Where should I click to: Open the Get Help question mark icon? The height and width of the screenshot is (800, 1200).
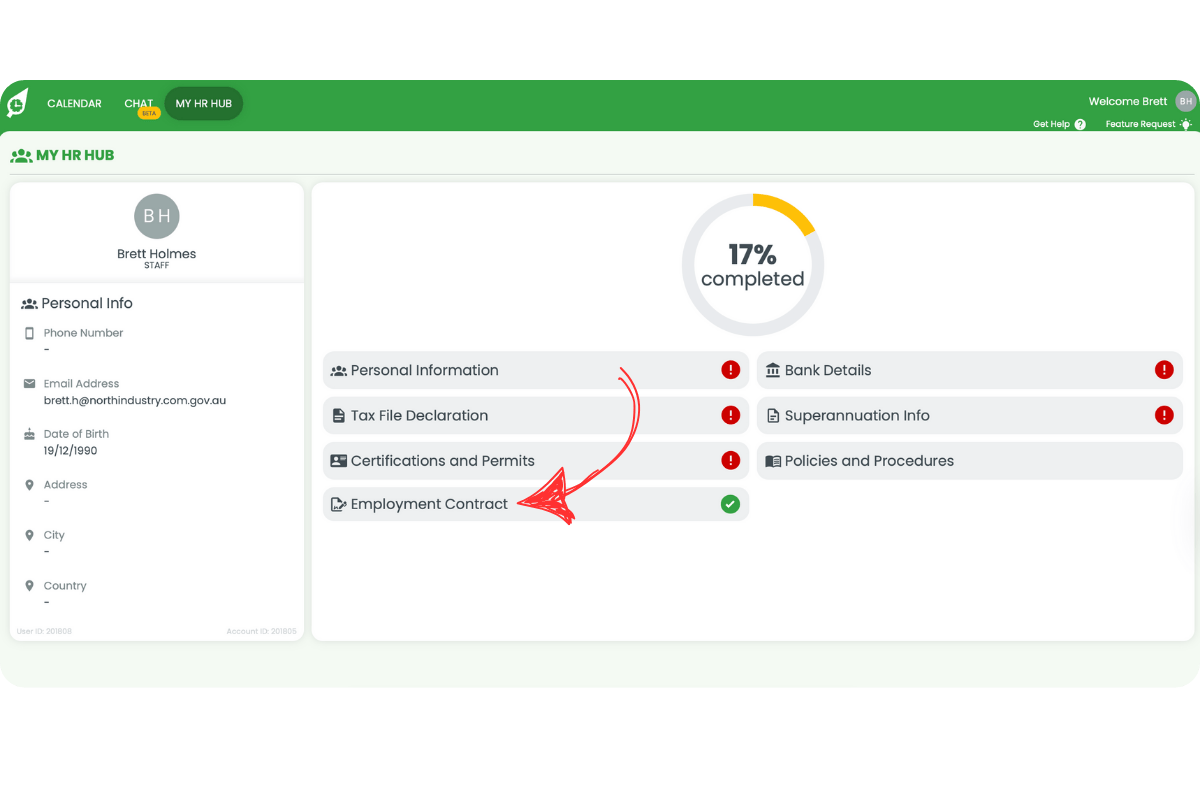[1081, 124]
